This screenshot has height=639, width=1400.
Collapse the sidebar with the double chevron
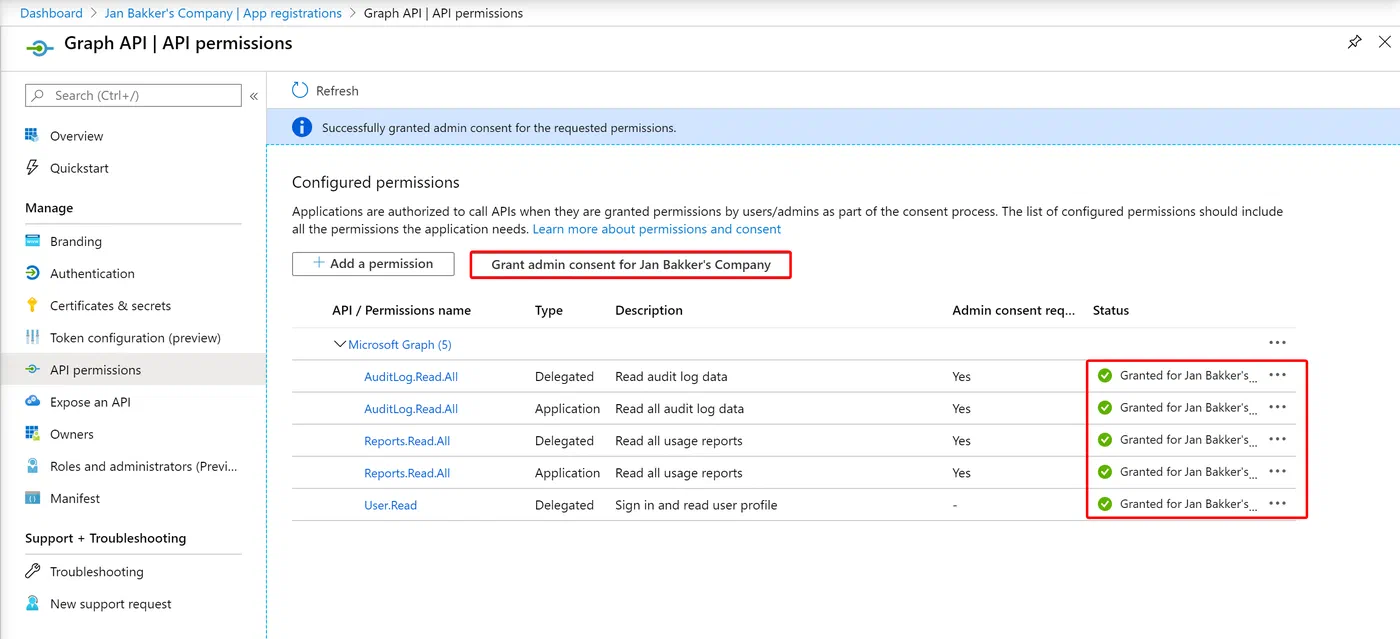click(254, 96)
